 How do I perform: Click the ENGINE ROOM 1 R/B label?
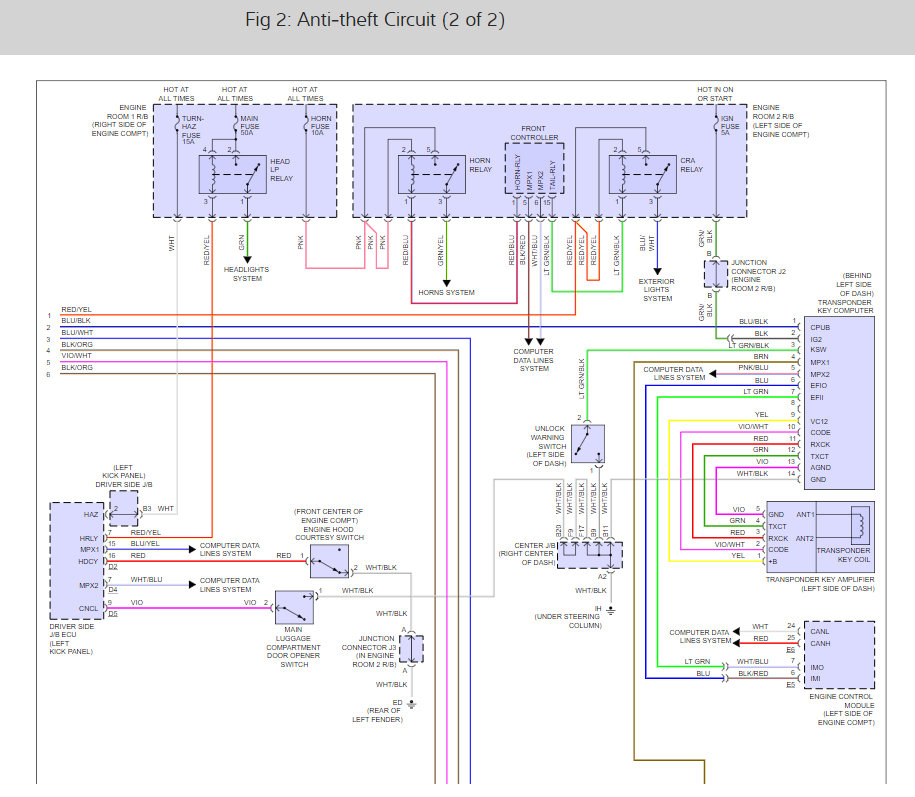127,112
